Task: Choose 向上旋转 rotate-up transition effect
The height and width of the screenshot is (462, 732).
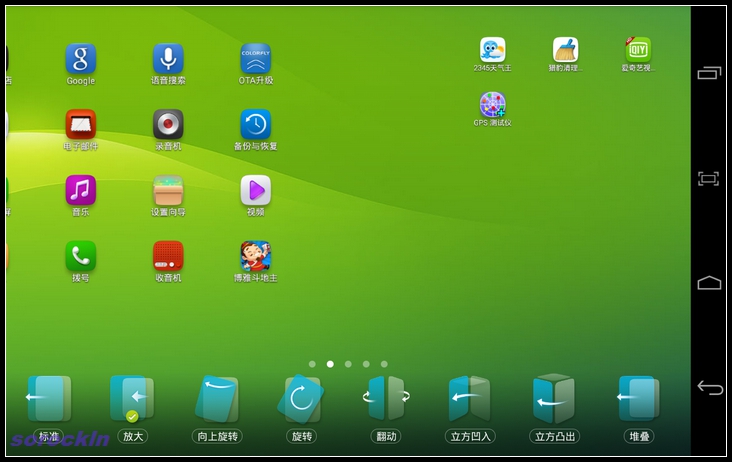Action: pyautogui.click(x=217, y=398)
